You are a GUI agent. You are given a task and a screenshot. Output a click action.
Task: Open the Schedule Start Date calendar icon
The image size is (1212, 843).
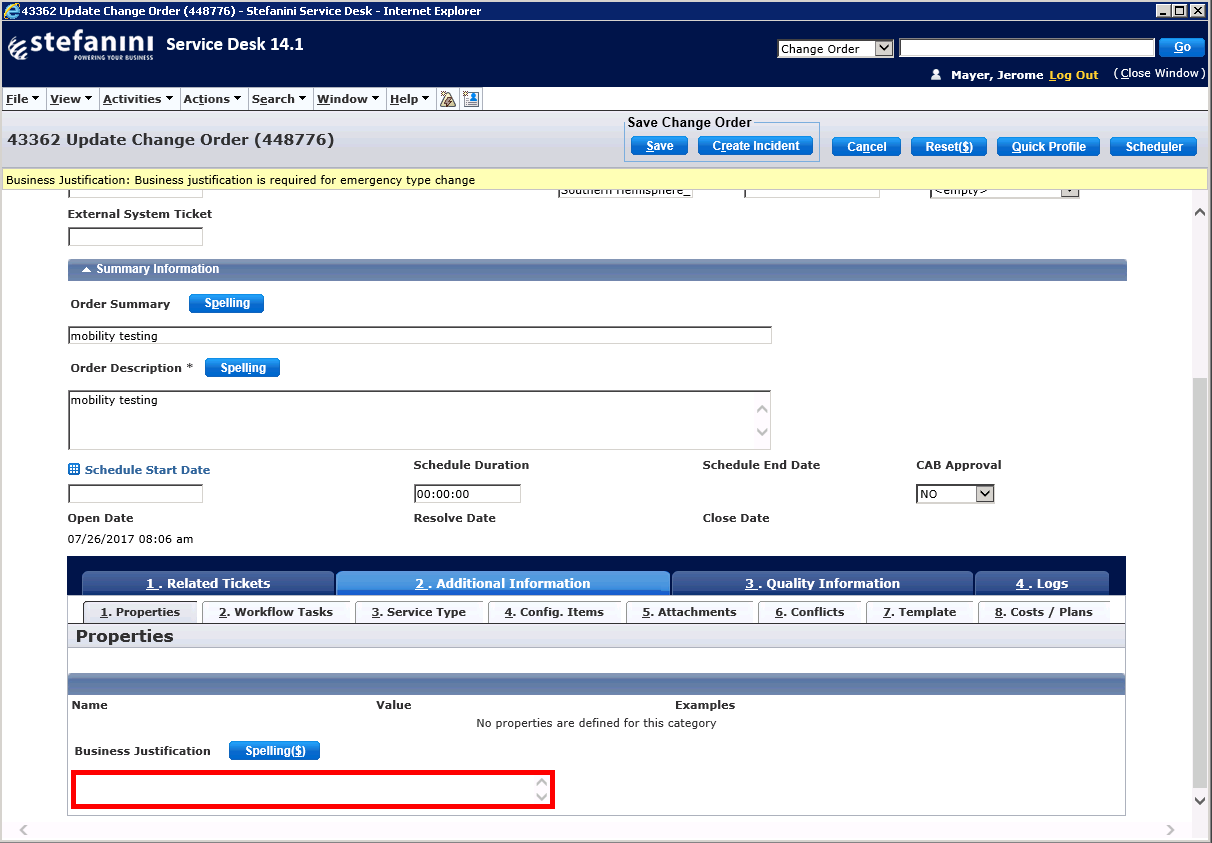[74, 469]
